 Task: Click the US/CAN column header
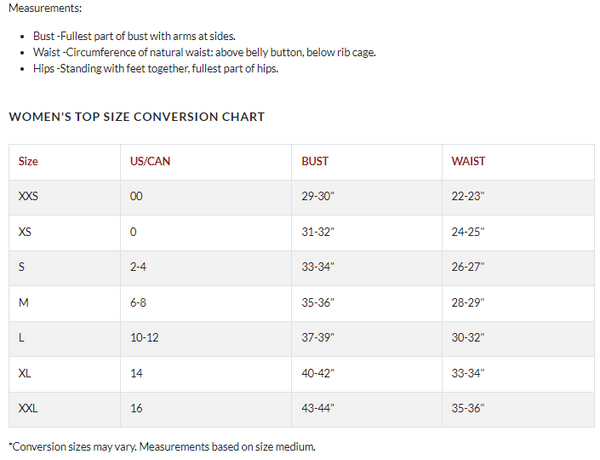click(150, 161)
